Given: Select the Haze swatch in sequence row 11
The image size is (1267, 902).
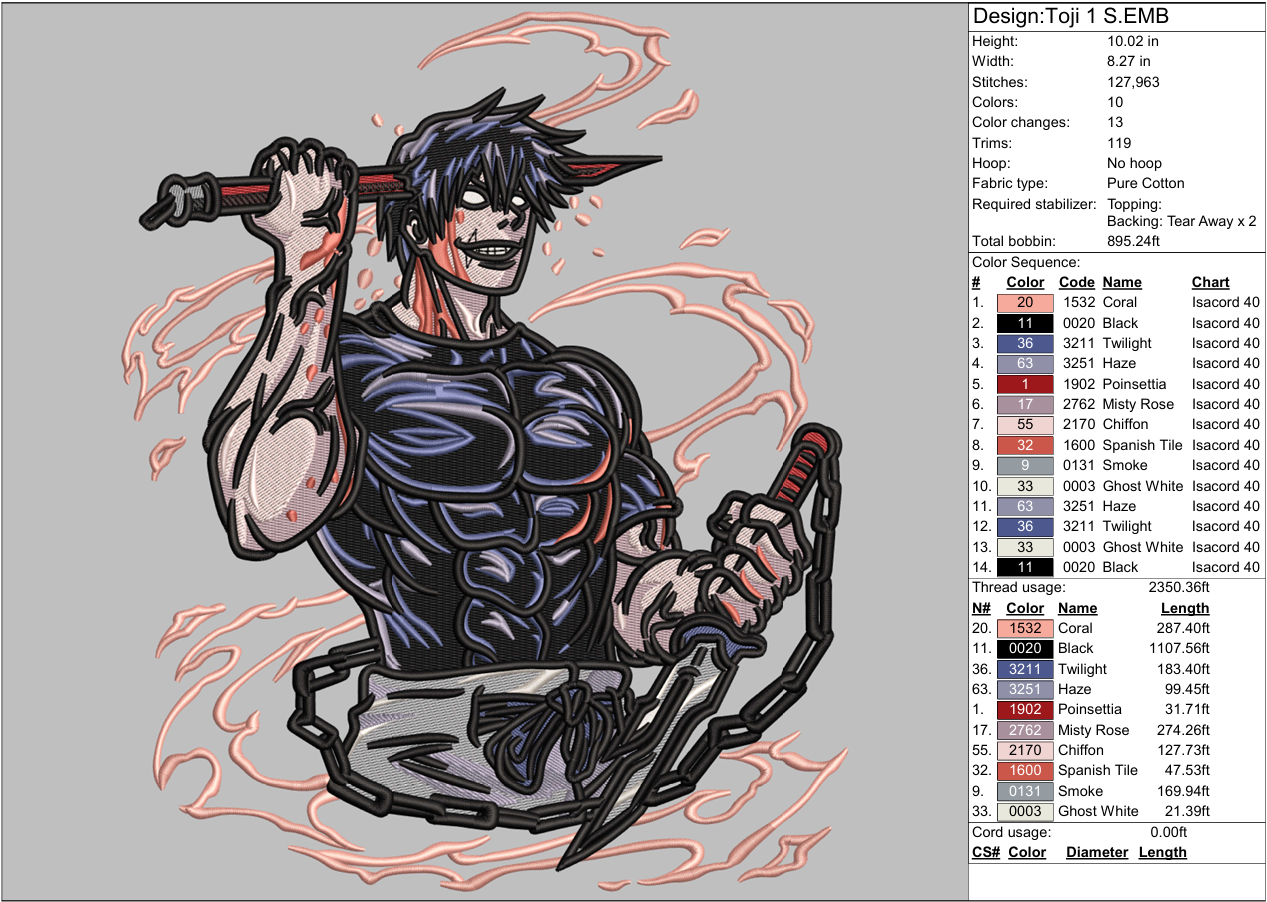Looking at the screenshot, I should click(x=1025, y=506).
